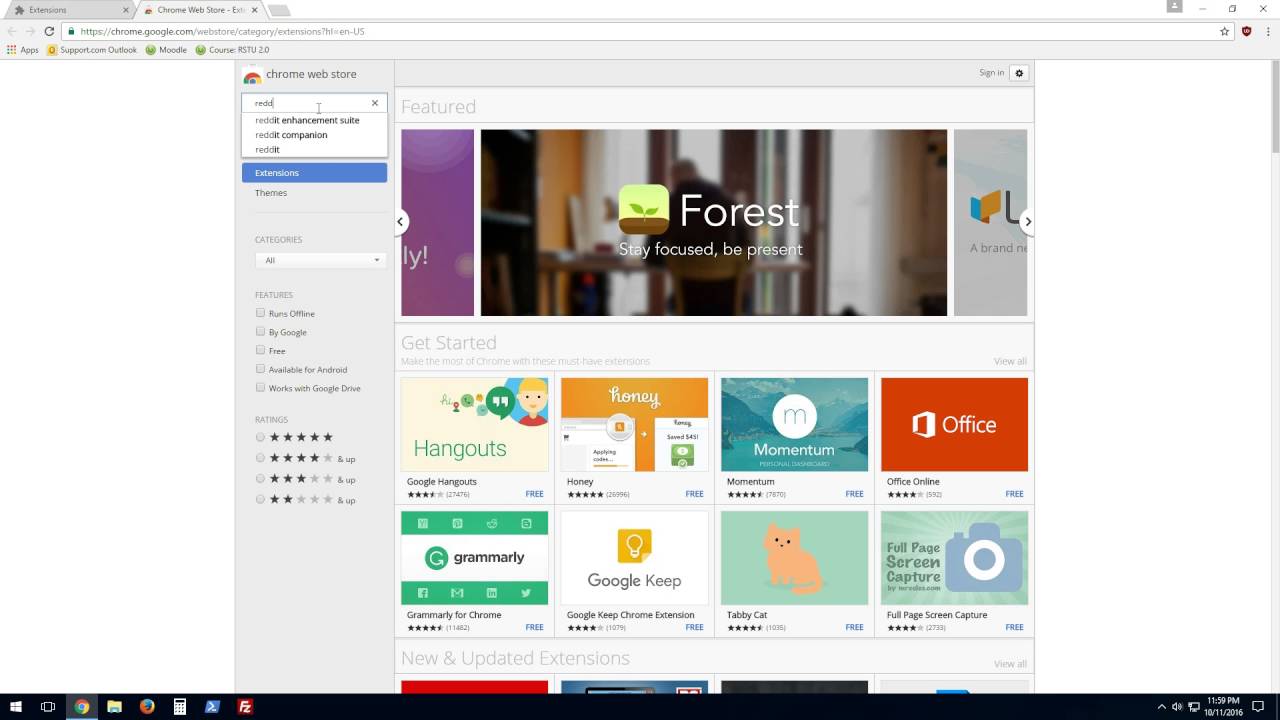This screenshot has height=720, width=1280.
Task: Click FREE button under Honey
Action: pos(694,494)
